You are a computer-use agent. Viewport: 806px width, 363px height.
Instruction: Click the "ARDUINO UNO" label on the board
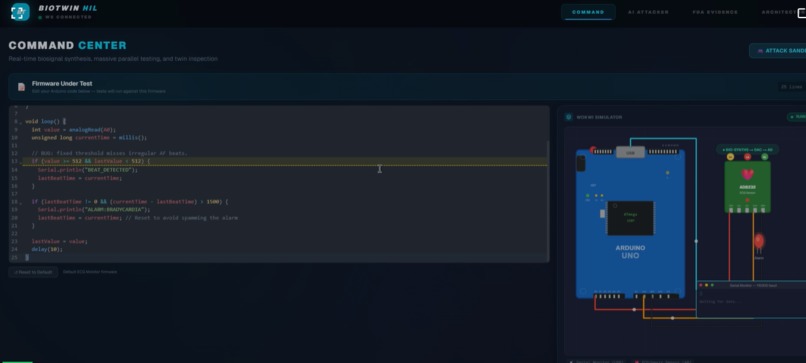click(x=630, y=252)
